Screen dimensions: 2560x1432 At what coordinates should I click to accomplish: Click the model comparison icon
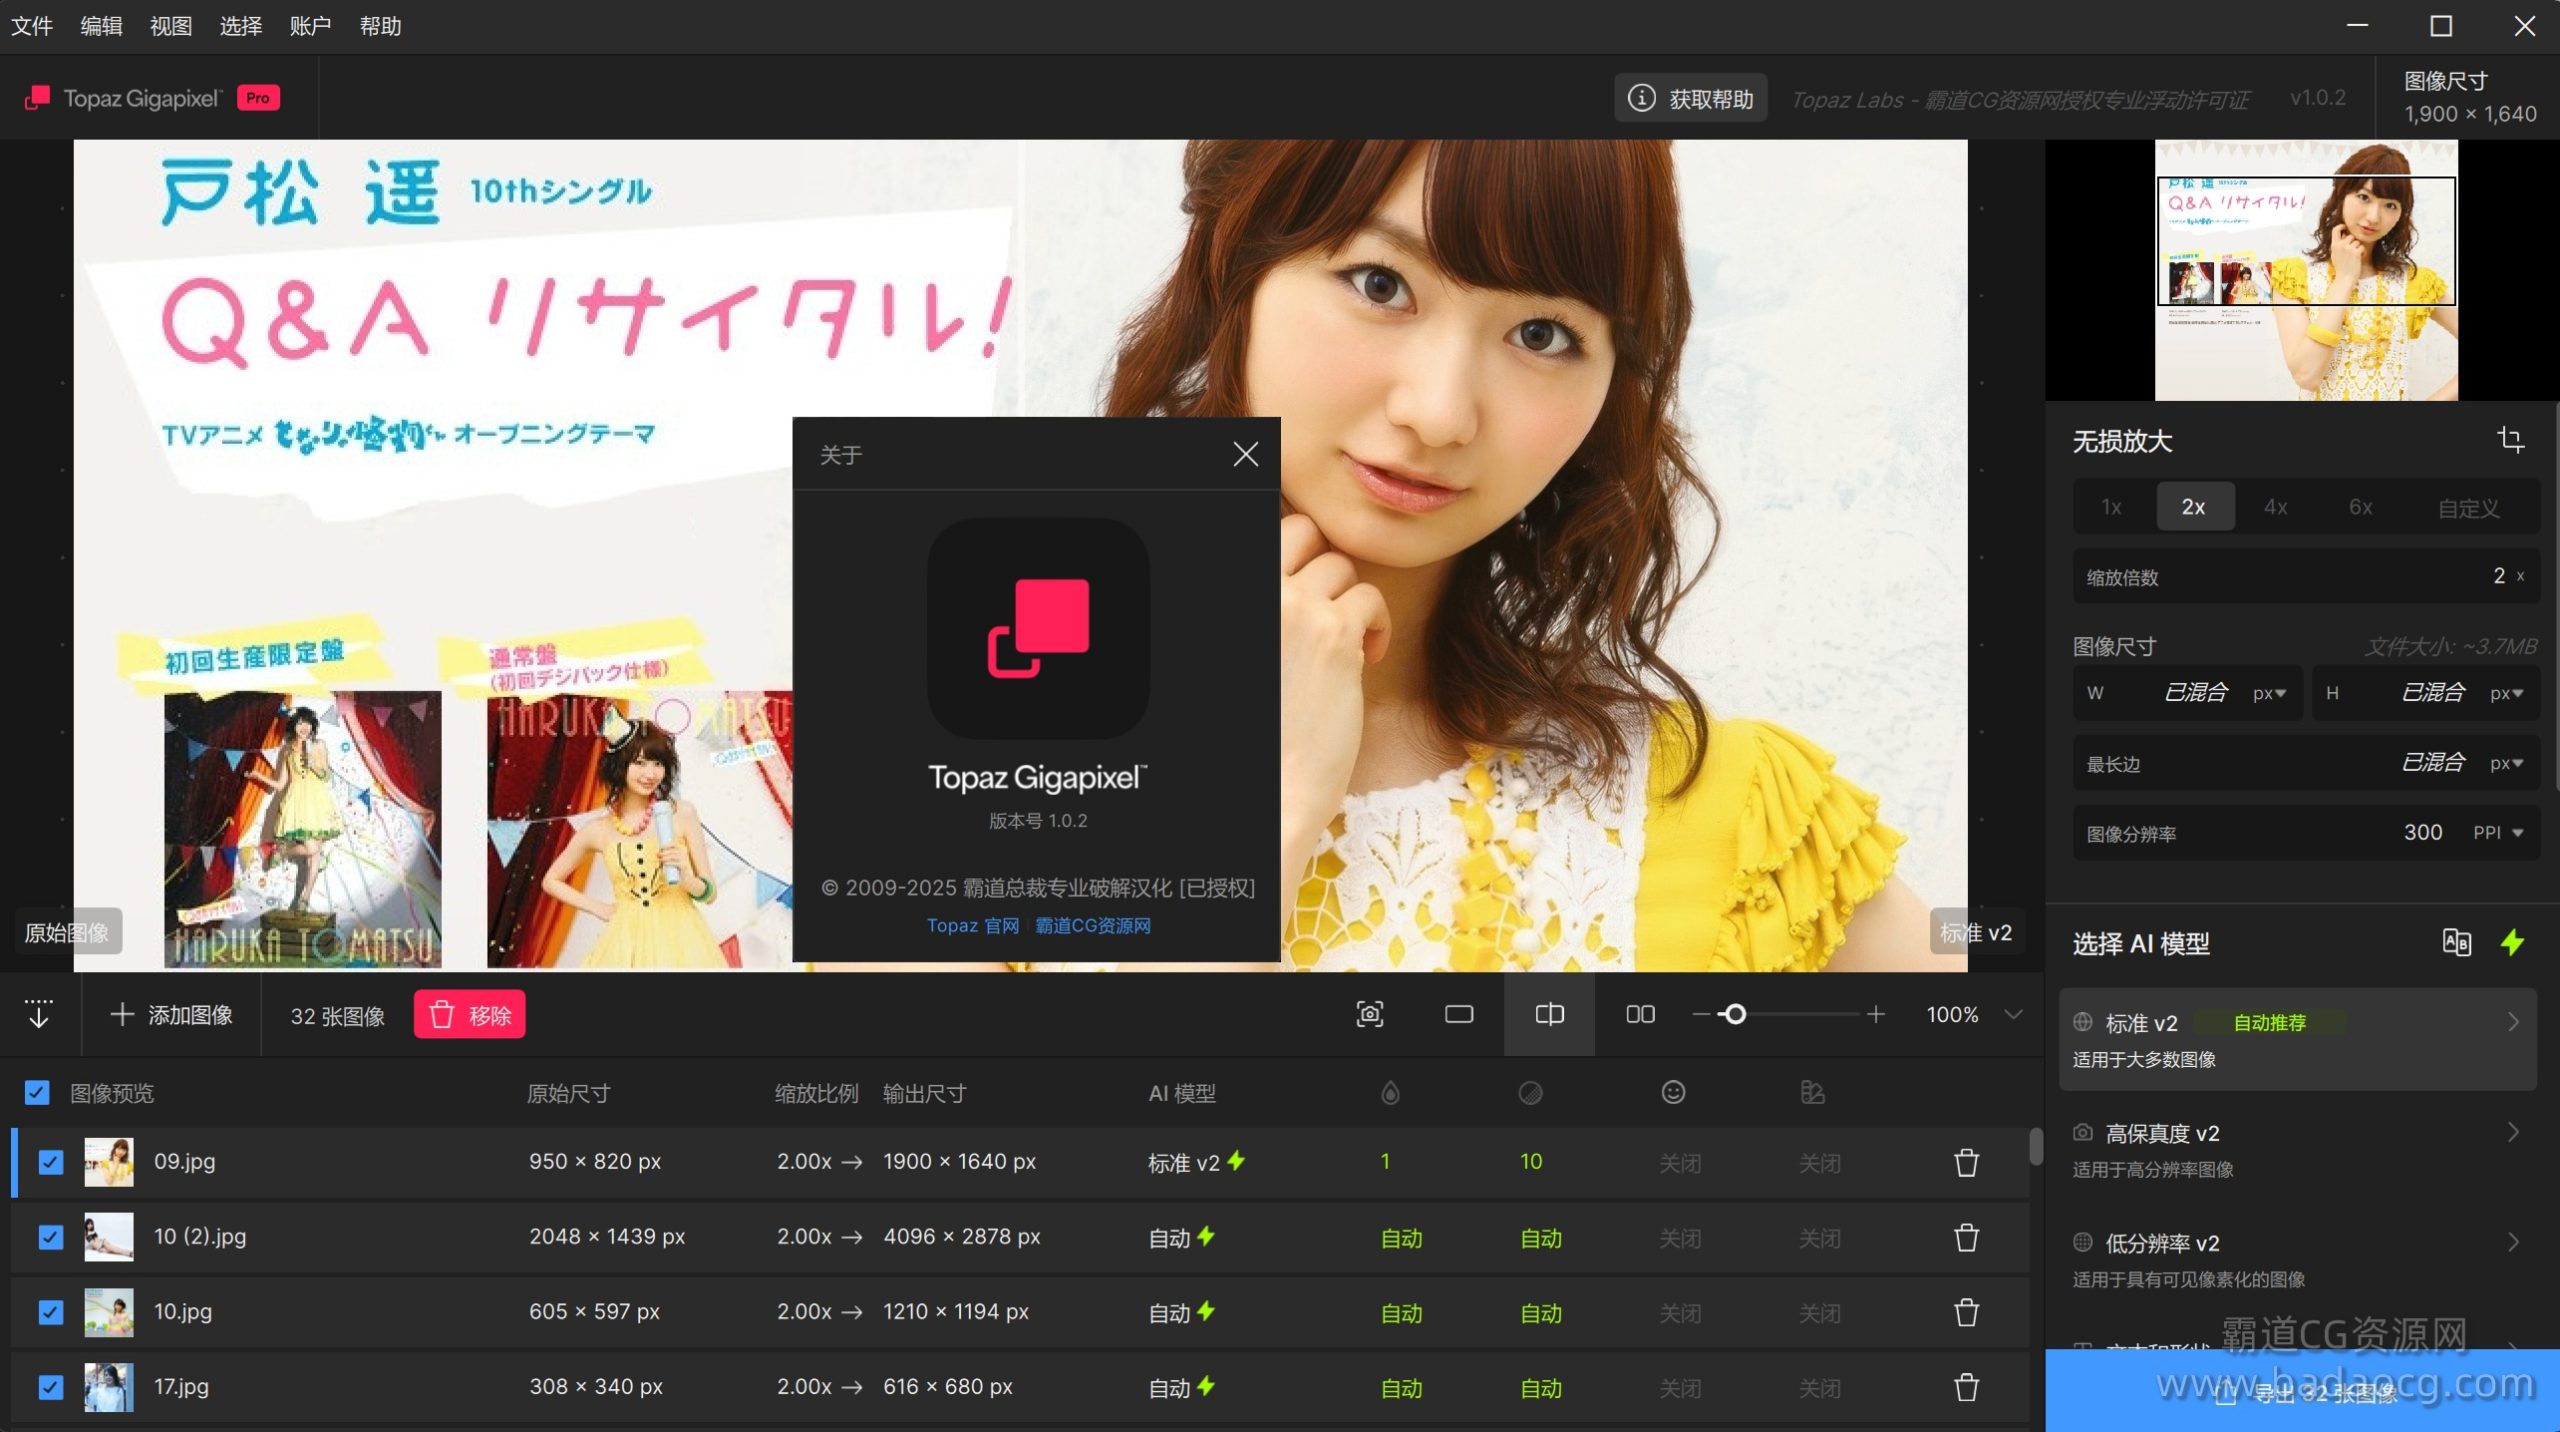(x=2456, y=942)
